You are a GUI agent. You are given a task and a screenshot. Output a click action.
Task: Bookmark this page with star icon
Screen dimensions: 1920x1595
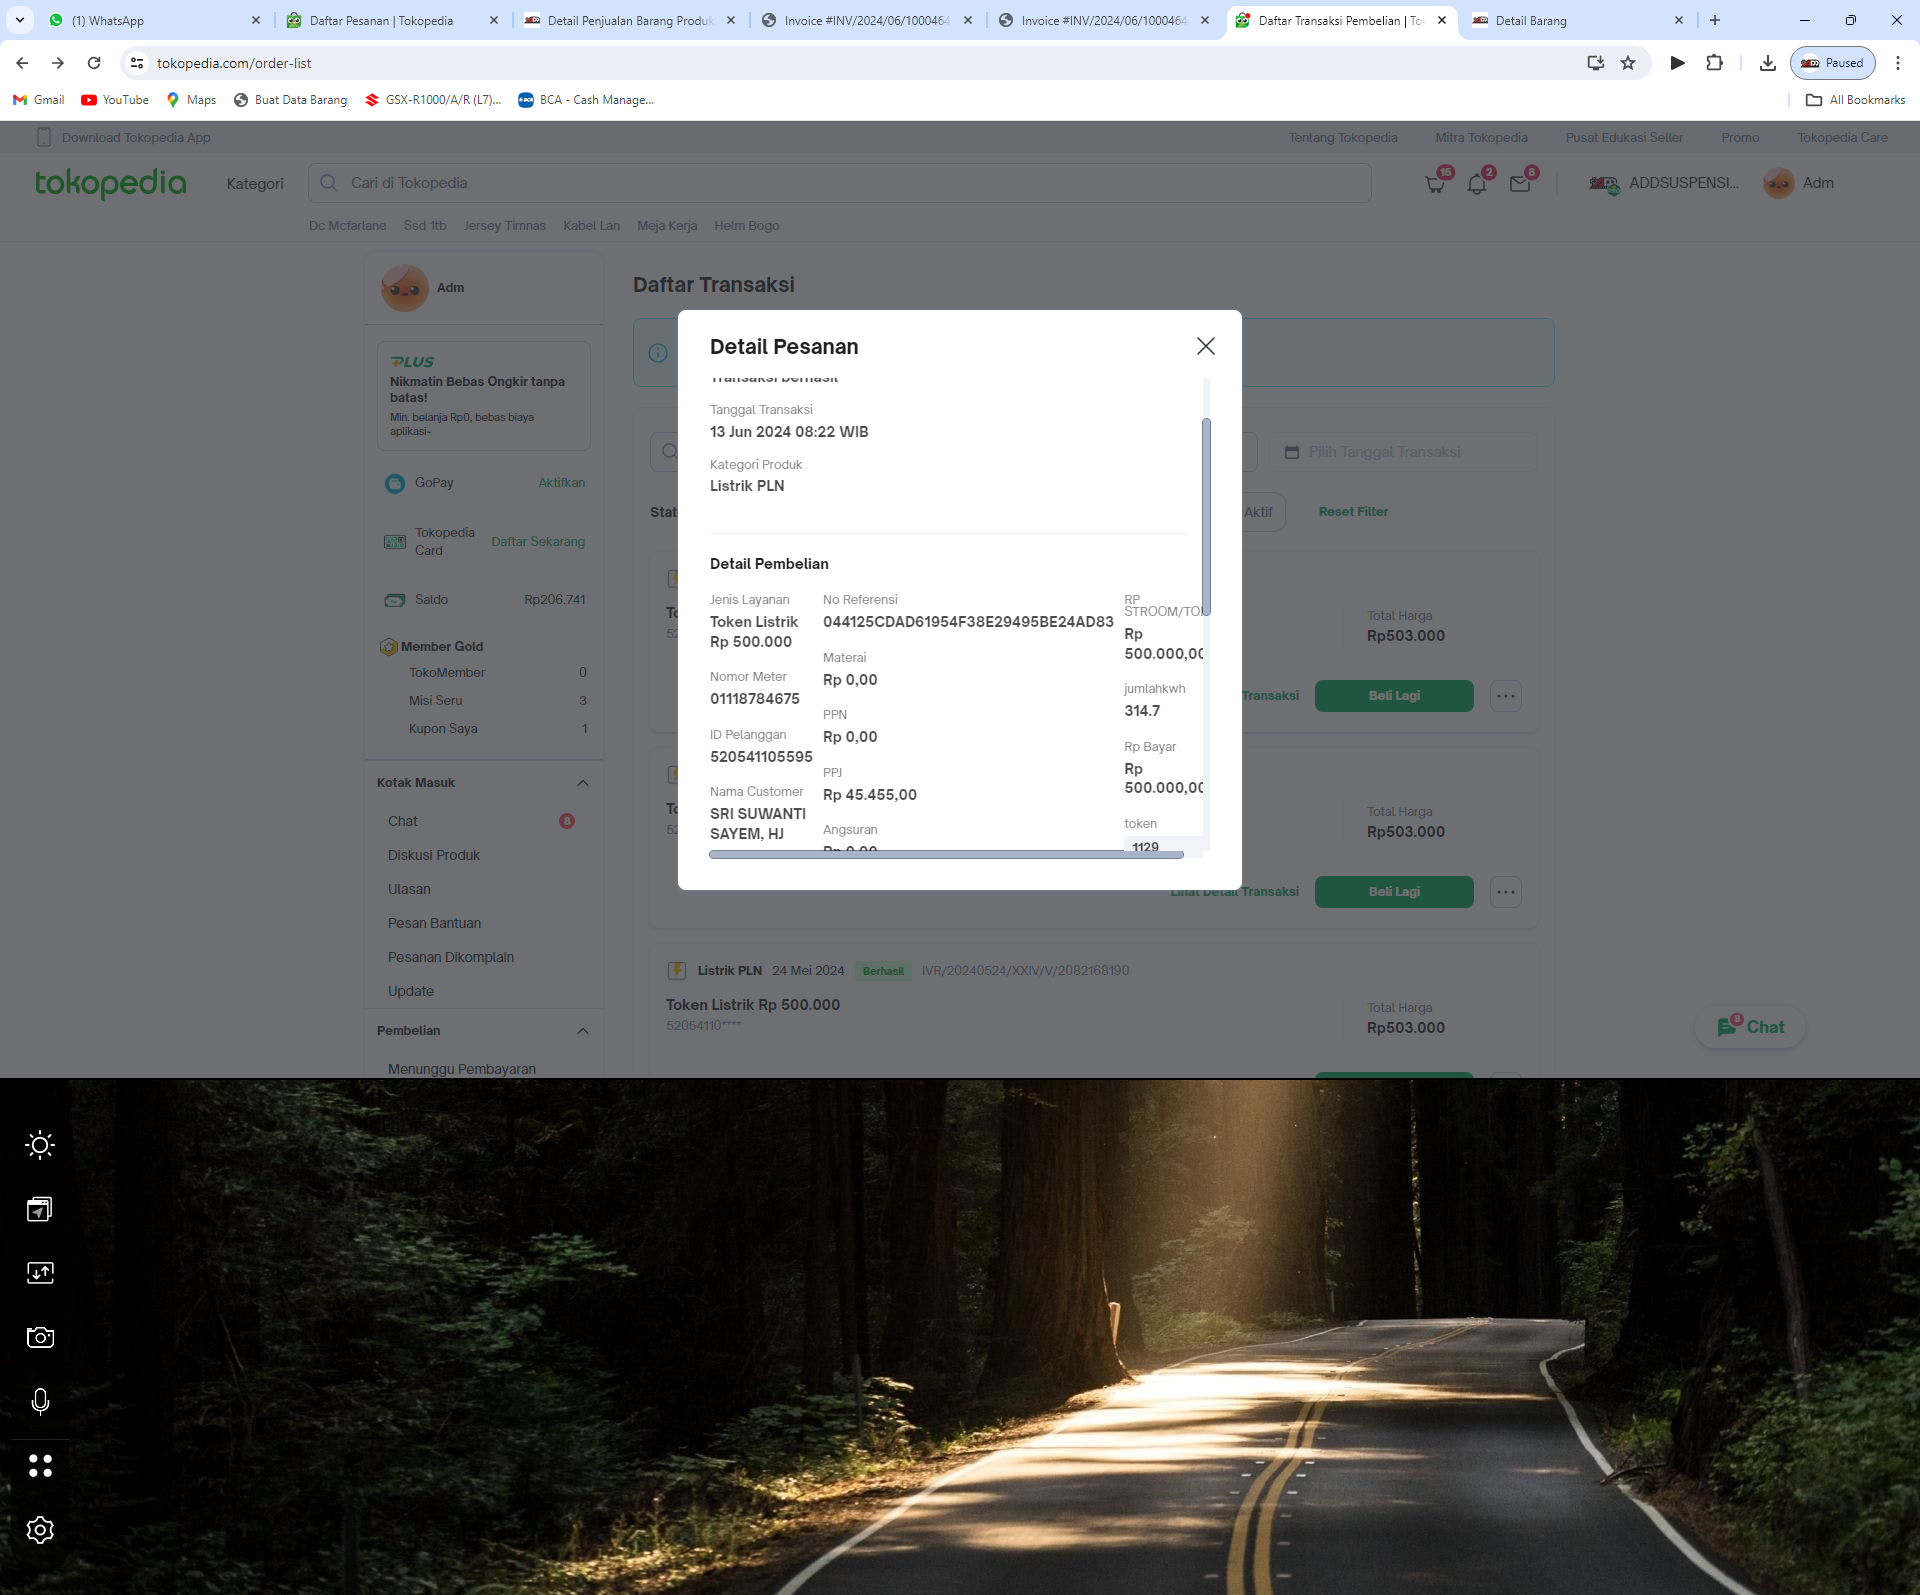[x=1628, y=63]
